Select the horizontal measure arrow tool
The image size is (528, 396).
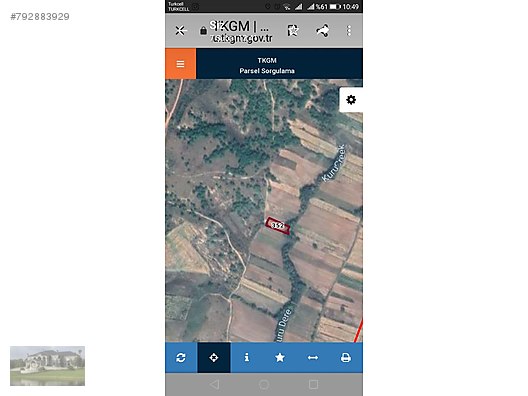pyautogui.click(x=313, y=357)
